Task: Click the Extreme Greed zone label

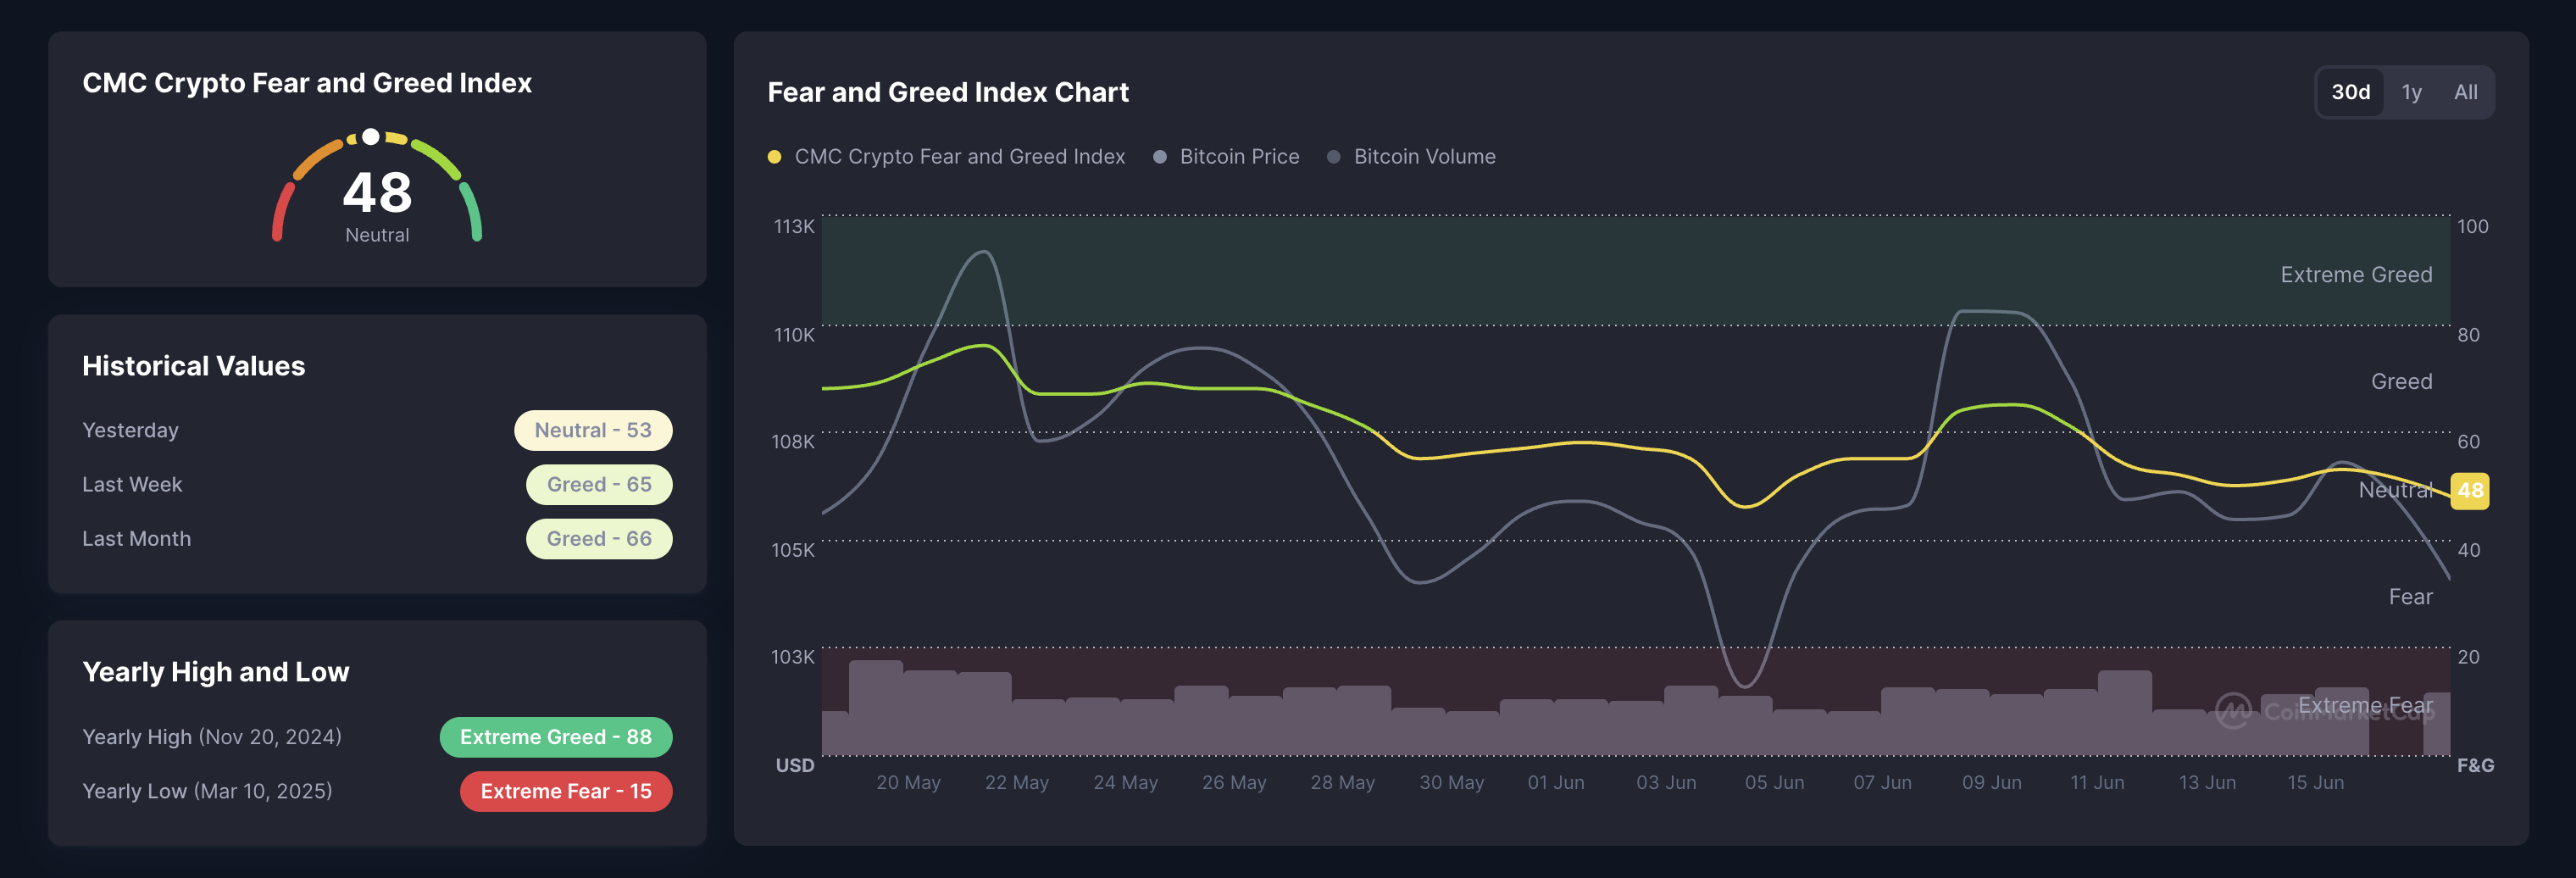Action: coord(2356,274)
